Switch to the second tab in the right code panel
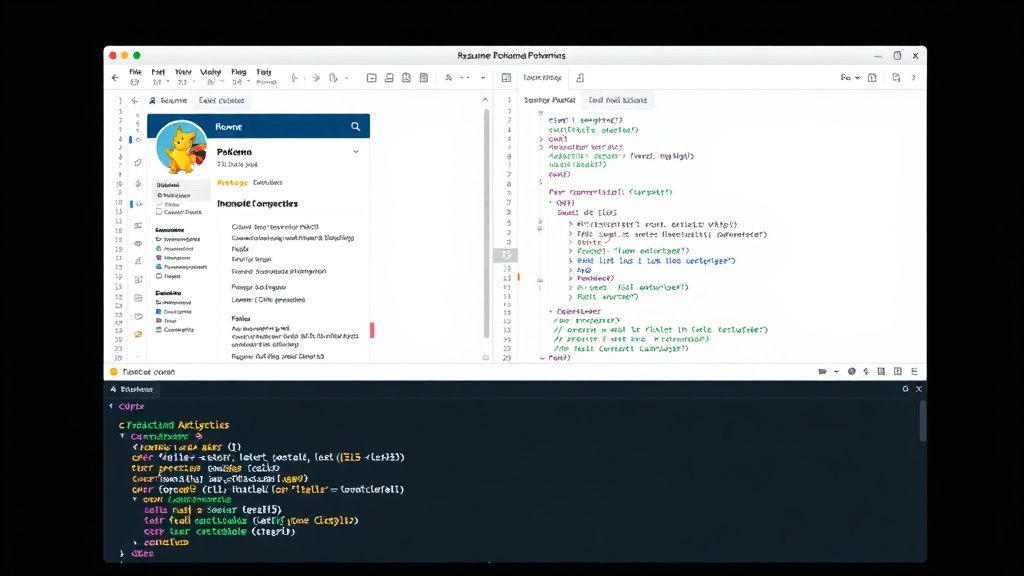Screen dimensions: 1024x576 pyautogui.click(x=618, y=100)
